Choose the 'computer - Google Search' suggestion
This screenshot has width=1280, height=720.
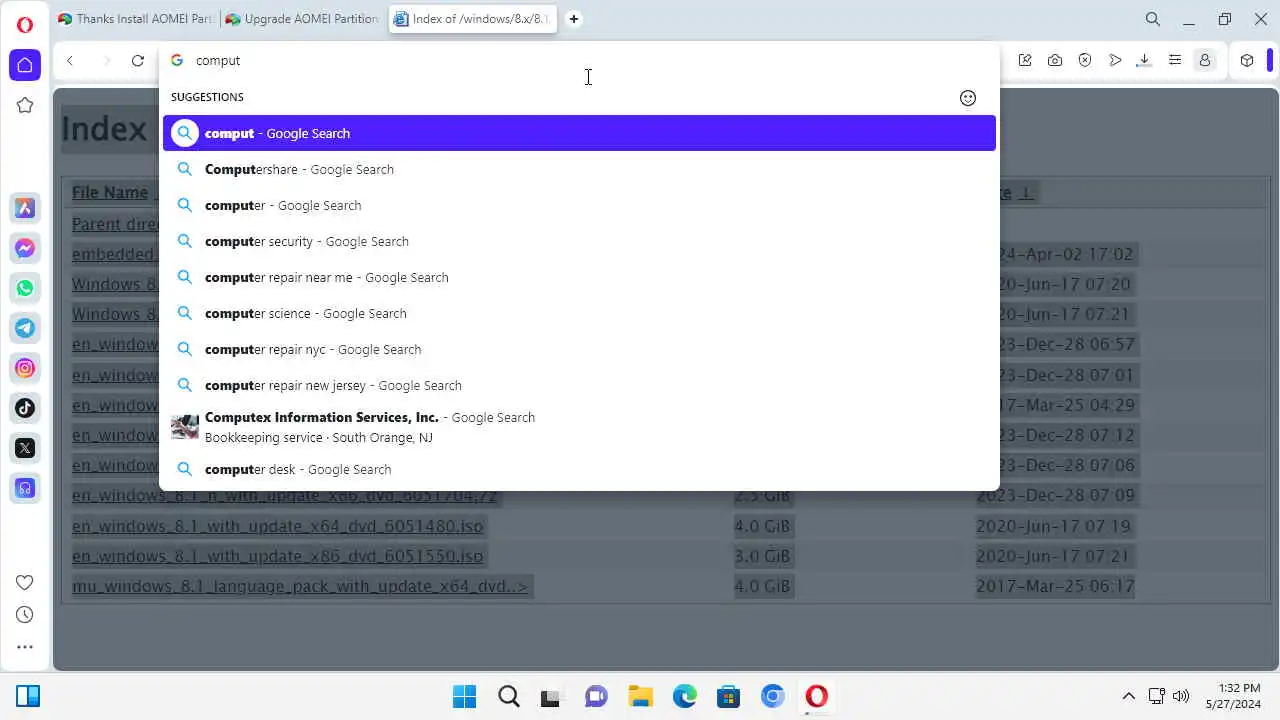(x=579, y=205)
